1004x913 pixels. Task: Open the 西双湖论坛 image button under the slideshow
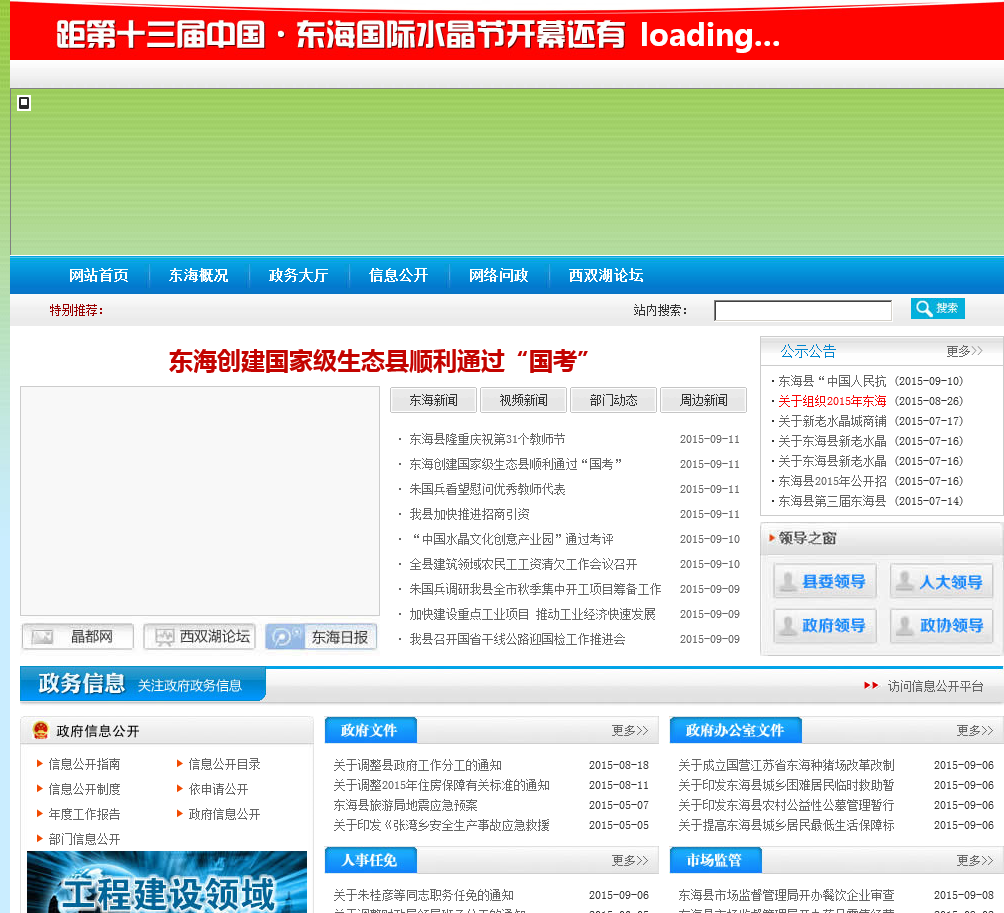pos(199,636)
